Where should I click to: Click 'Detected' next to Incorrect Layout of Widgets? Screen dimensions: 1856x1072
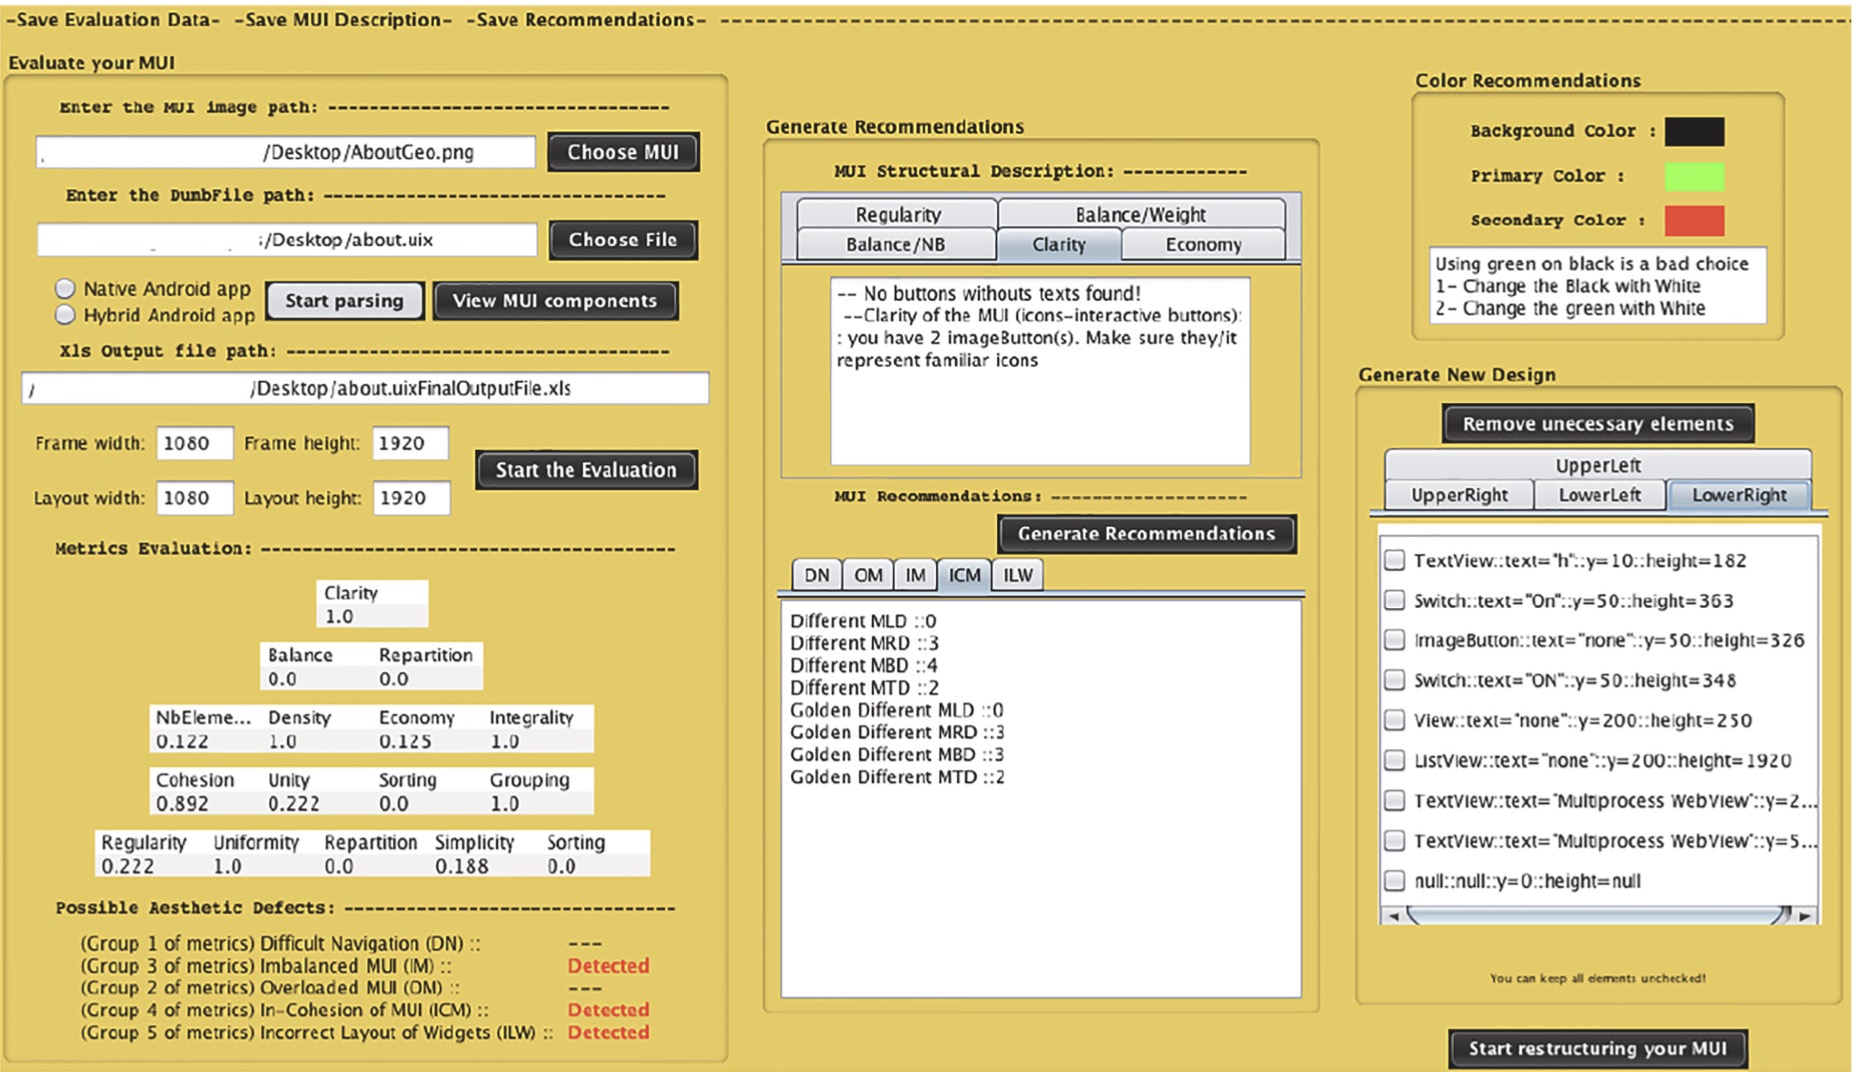click(608, 1032)
